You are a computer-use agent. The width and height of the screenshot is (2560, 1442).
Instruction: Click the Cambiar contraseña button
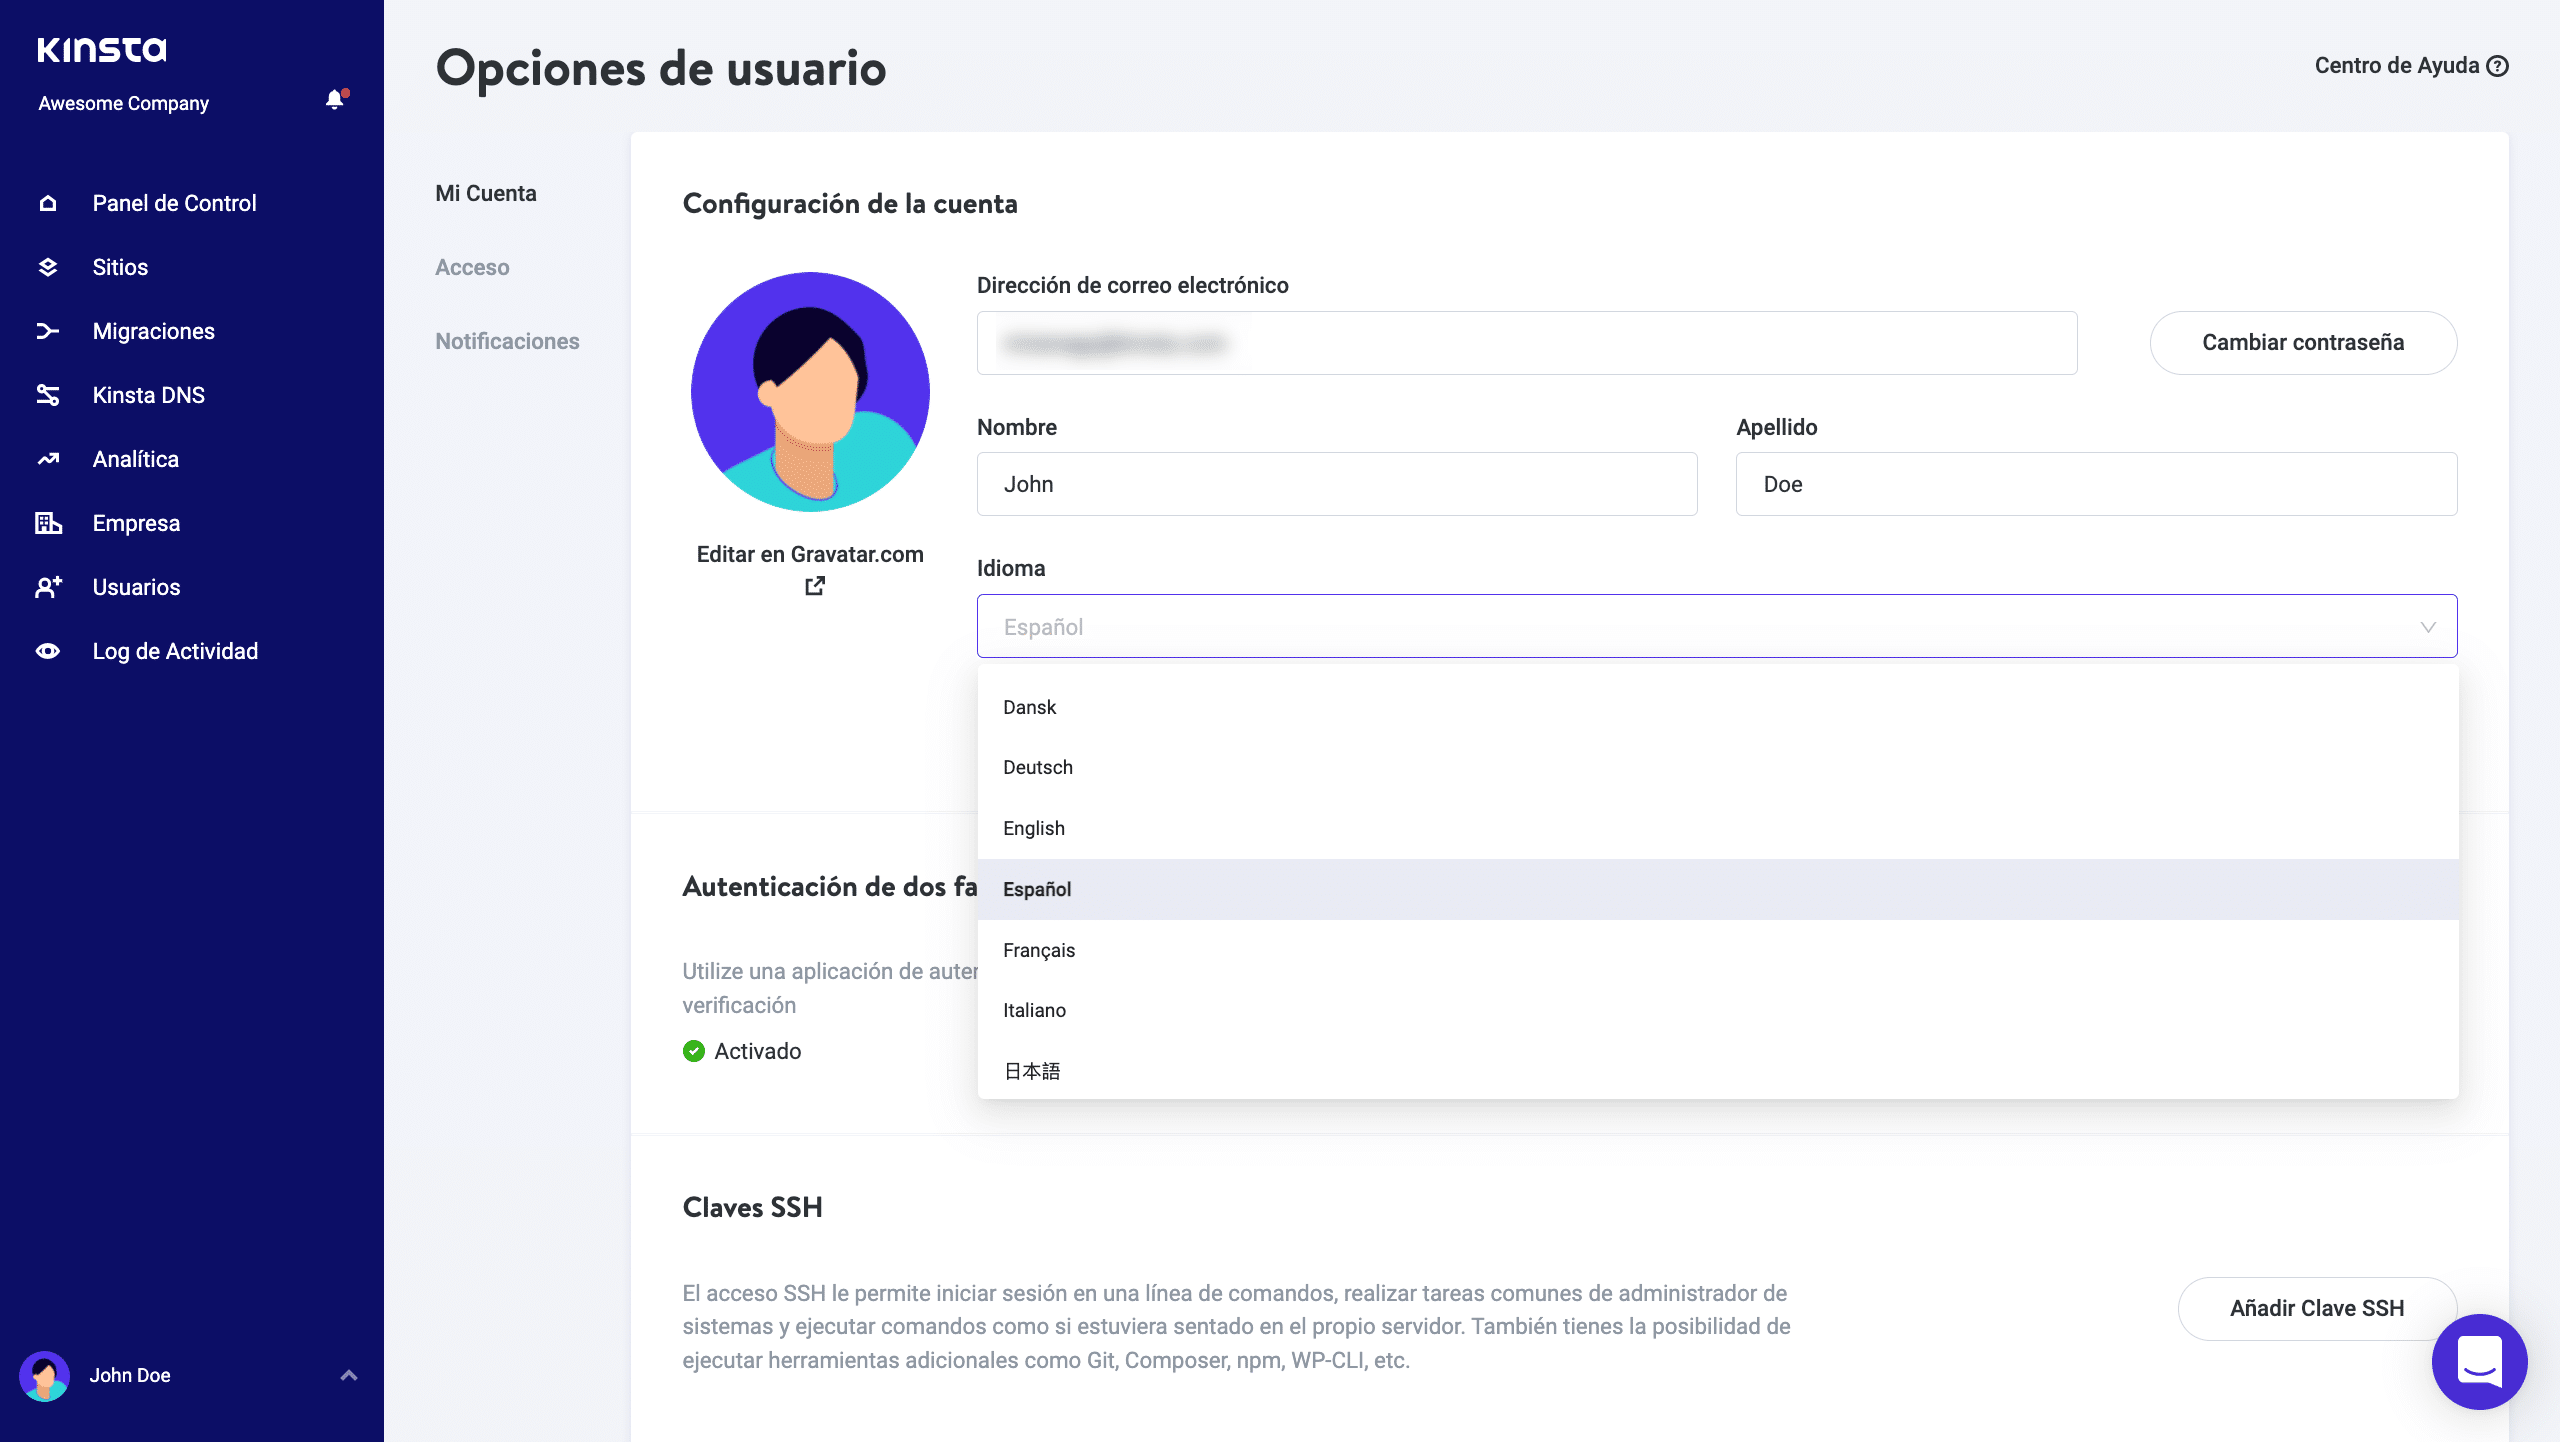(2302, 342)
